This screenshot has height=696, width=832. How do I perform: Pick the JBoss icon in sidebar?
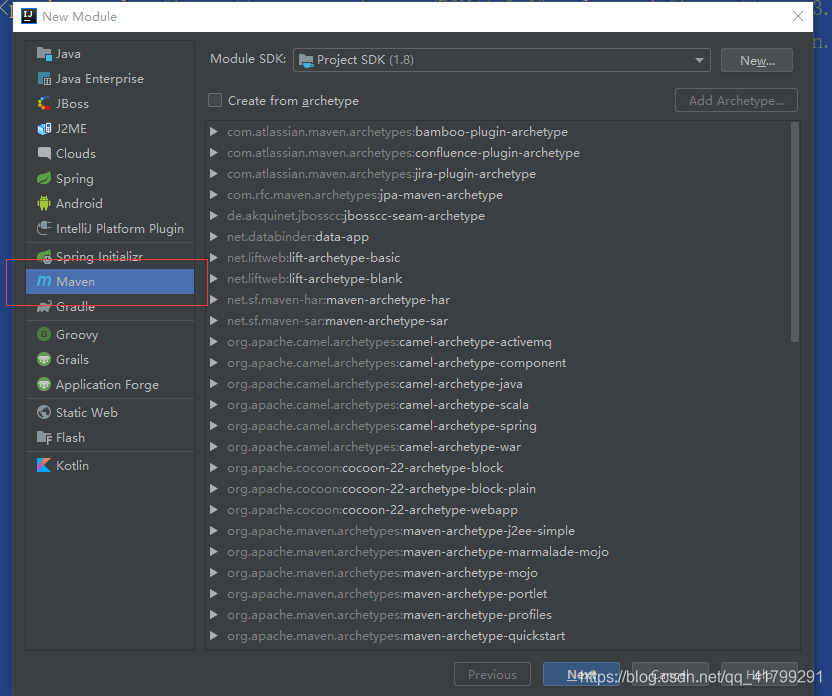pos(44,103)
